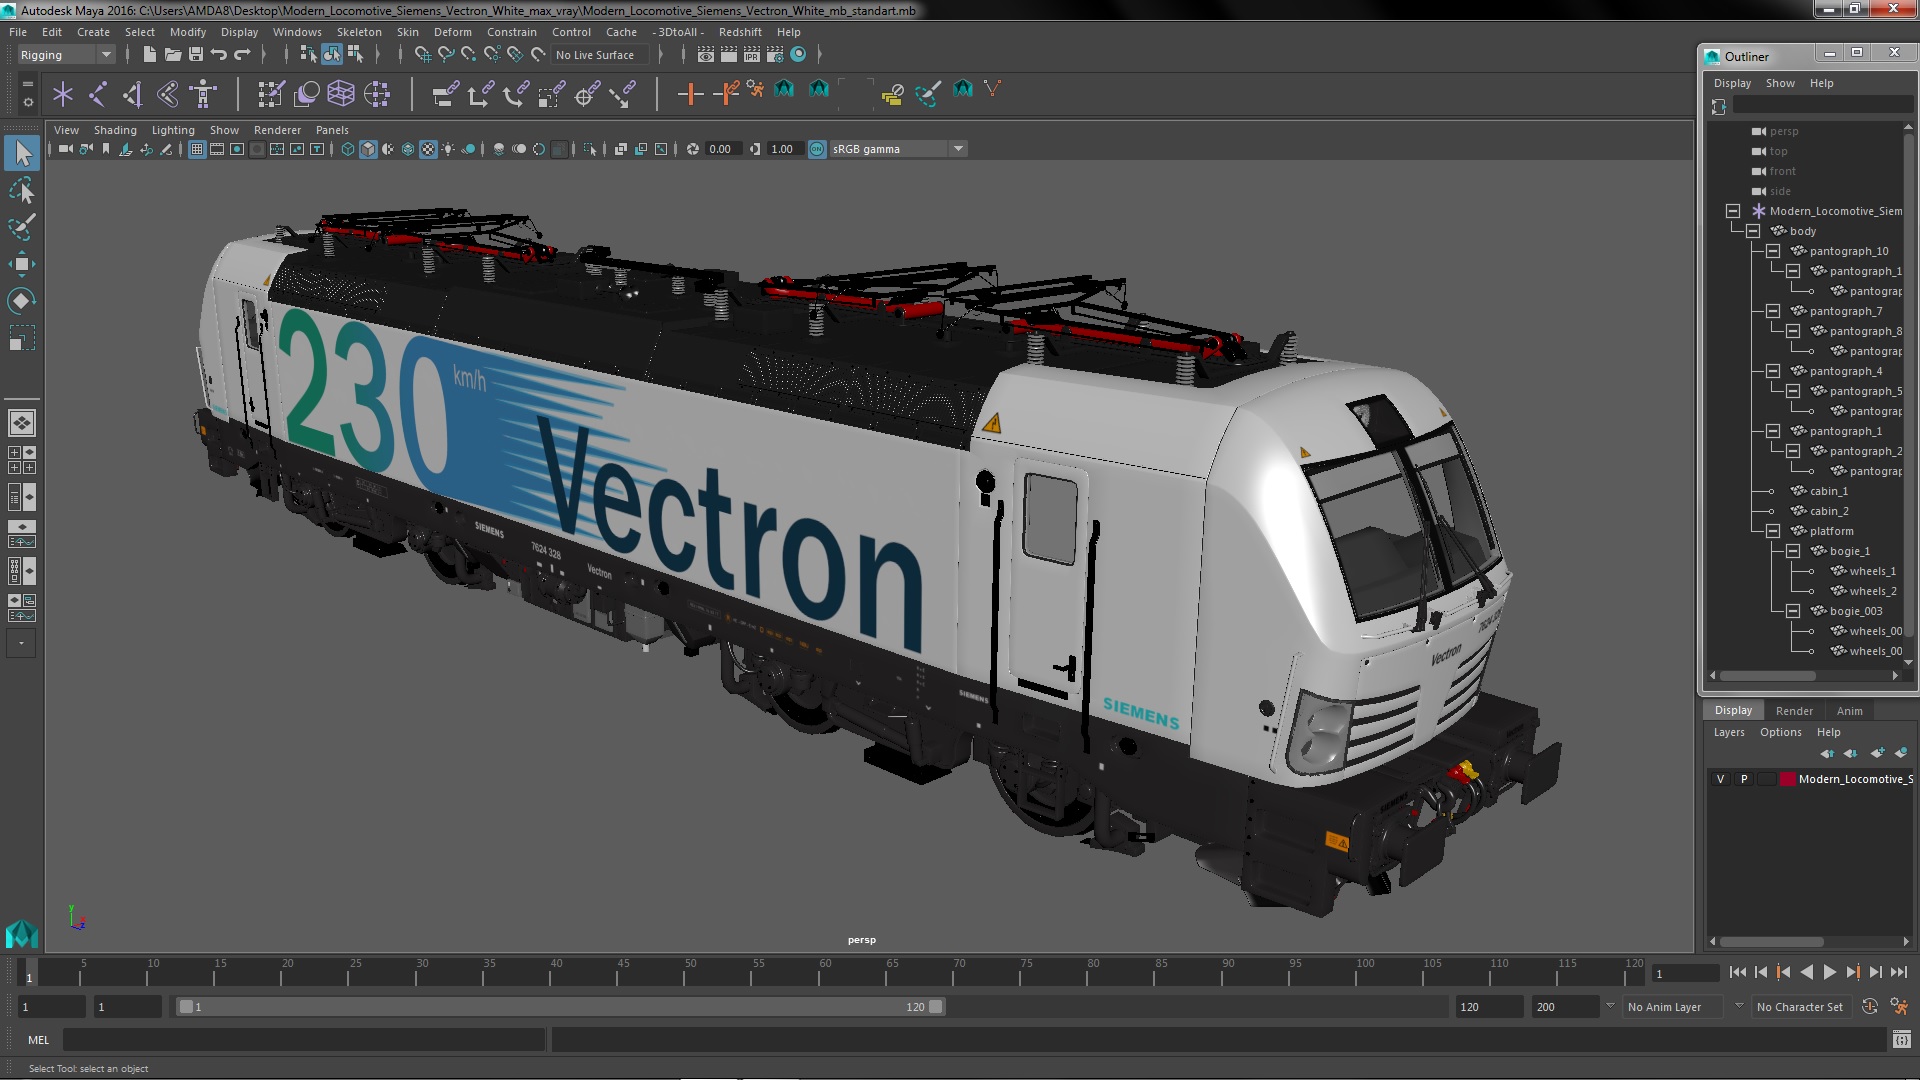This screenshot has width=1920, height=1080.
Task: Click the Create Lattice shelf icon
Action: click(341, 94)
